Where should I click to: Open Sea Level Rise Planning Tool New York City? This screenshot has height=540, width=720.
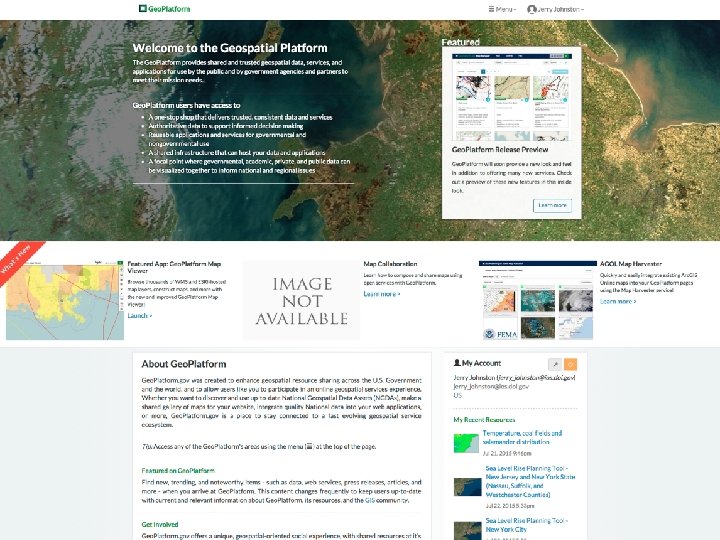click(x=527, y=525)
